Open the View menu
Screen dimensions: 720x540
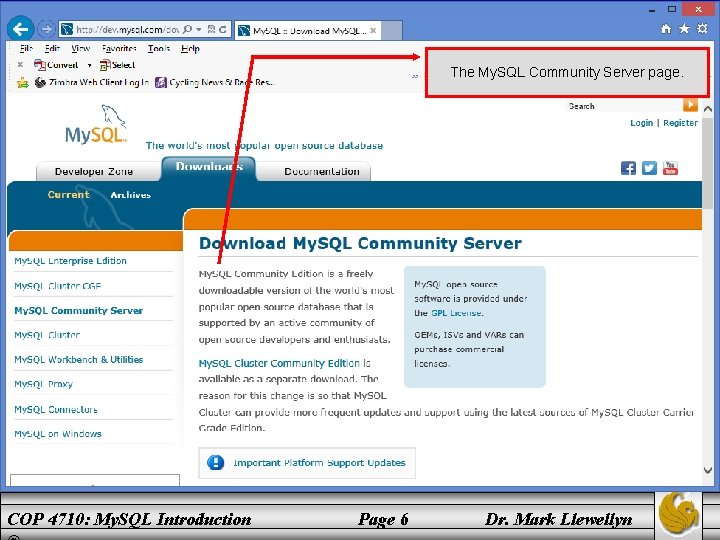click(x=80, y=48)
